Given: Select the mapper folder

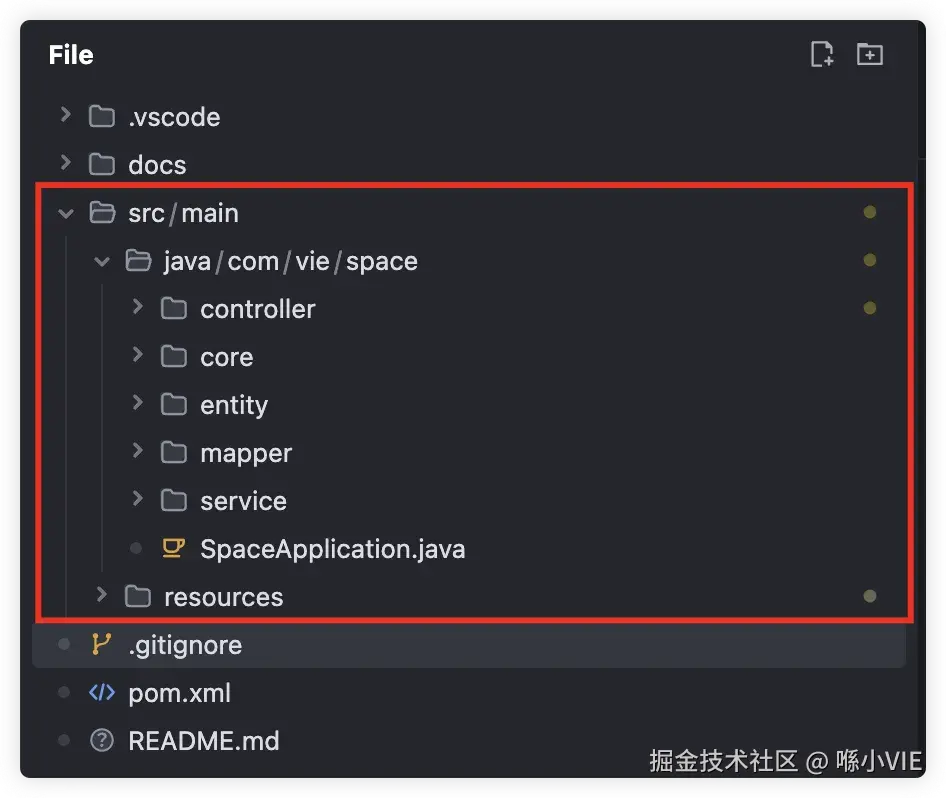Looking at the screenshot, I should coord(246,453).
